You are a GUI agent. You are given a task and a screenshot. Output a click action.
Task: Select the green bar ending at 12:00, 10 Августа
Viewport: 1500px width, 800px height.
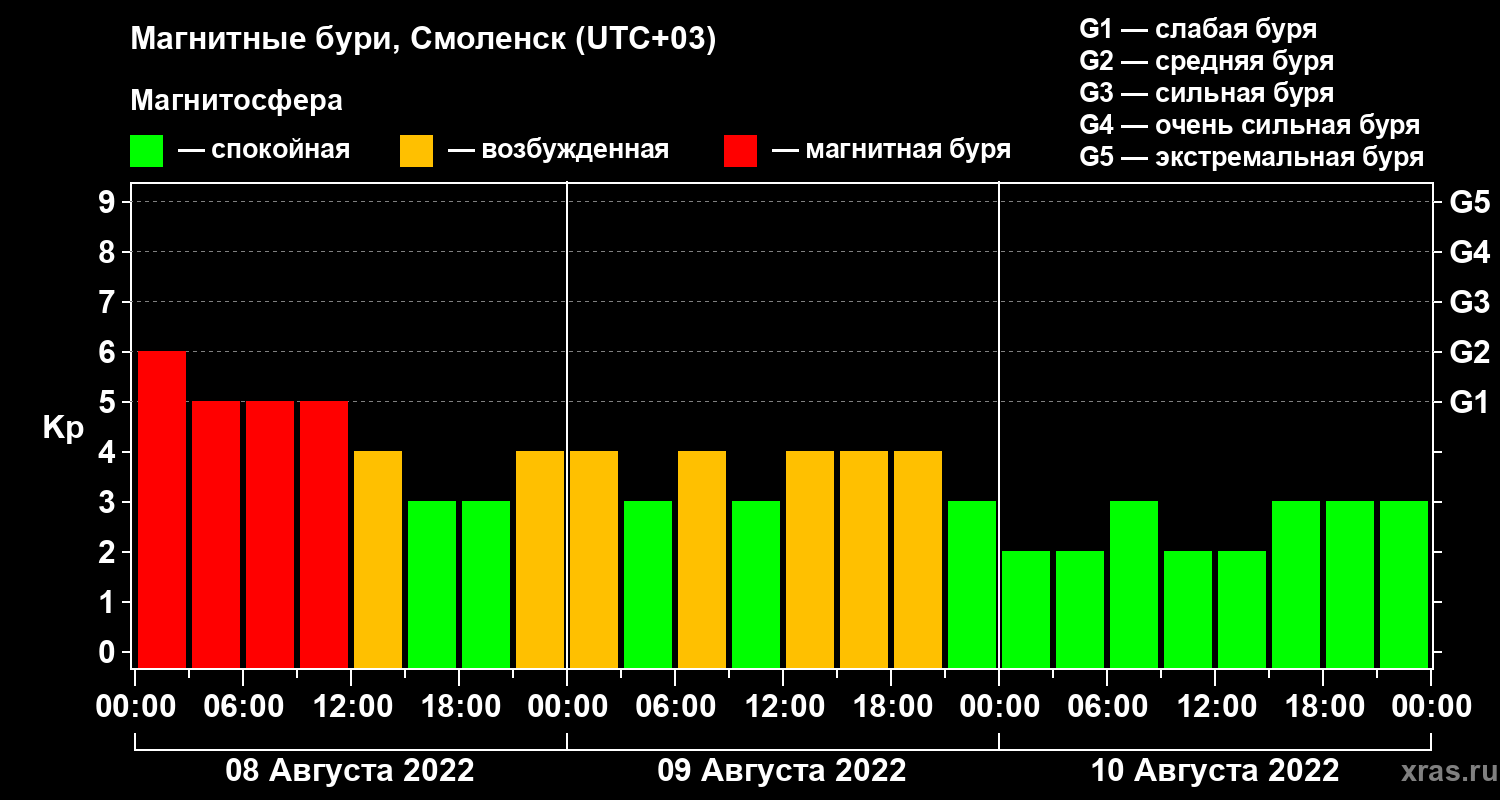1188,610
